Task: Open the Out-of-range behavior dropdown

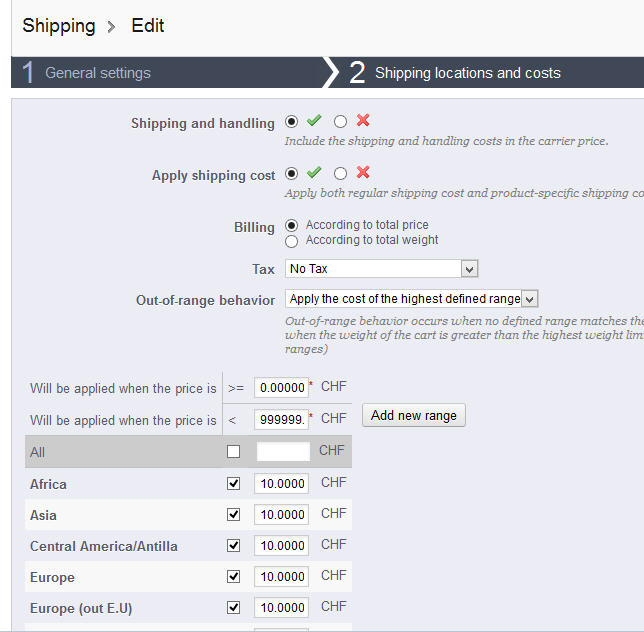Action: [x=412, y=299]
